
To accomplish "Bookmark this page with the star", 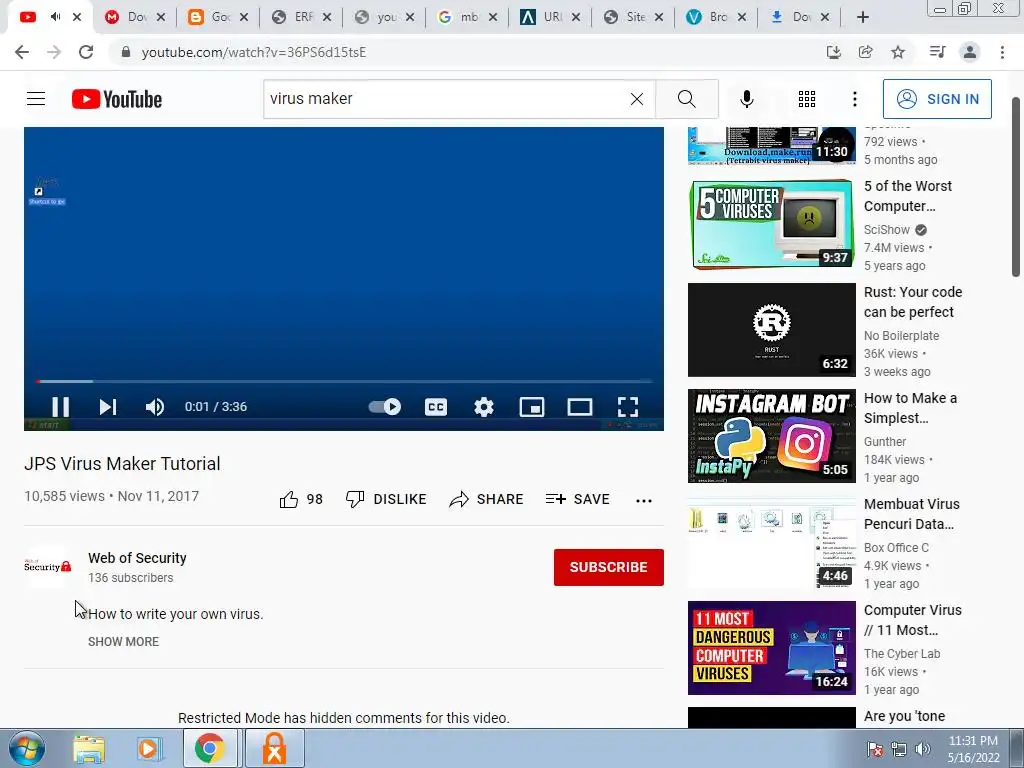I will tap(898, 52).
